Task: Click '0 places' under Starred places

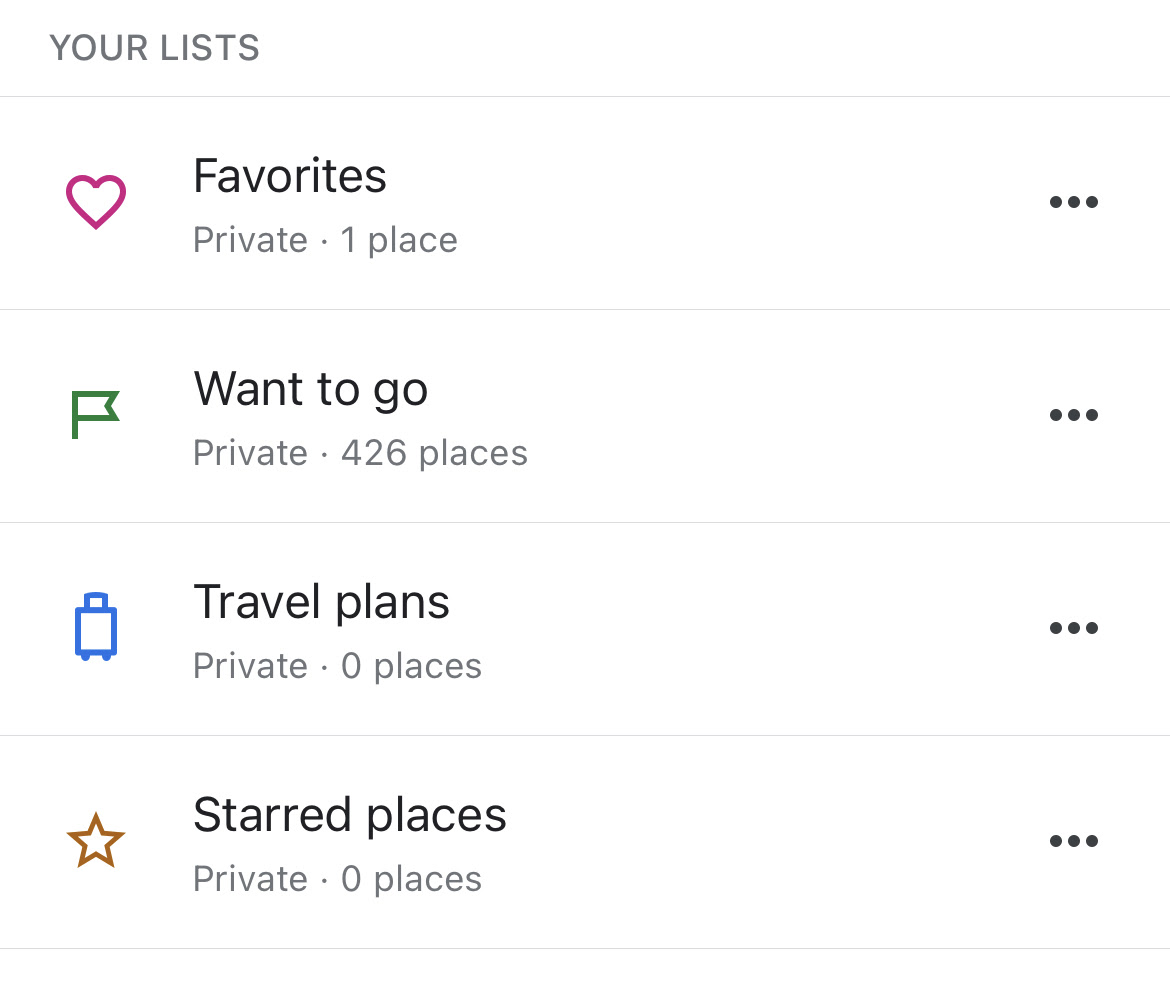Action: click(411, 879)
